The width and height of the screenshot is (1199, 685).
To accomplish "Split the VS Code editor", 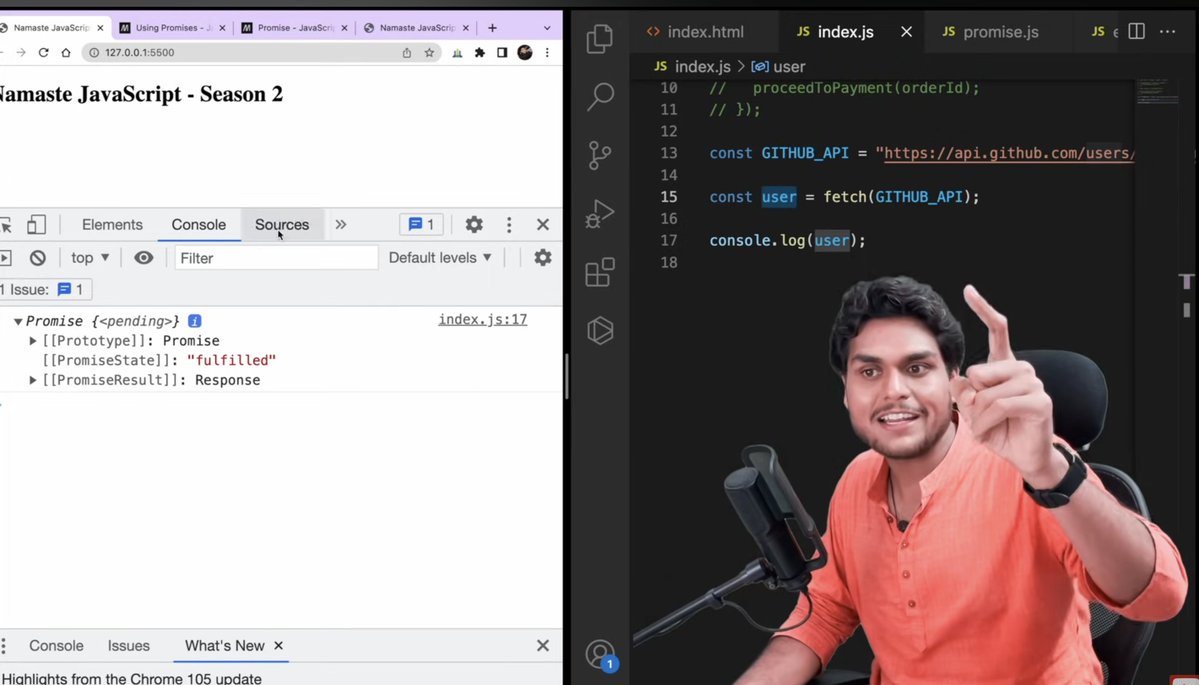I will [x=1136, y=31].
